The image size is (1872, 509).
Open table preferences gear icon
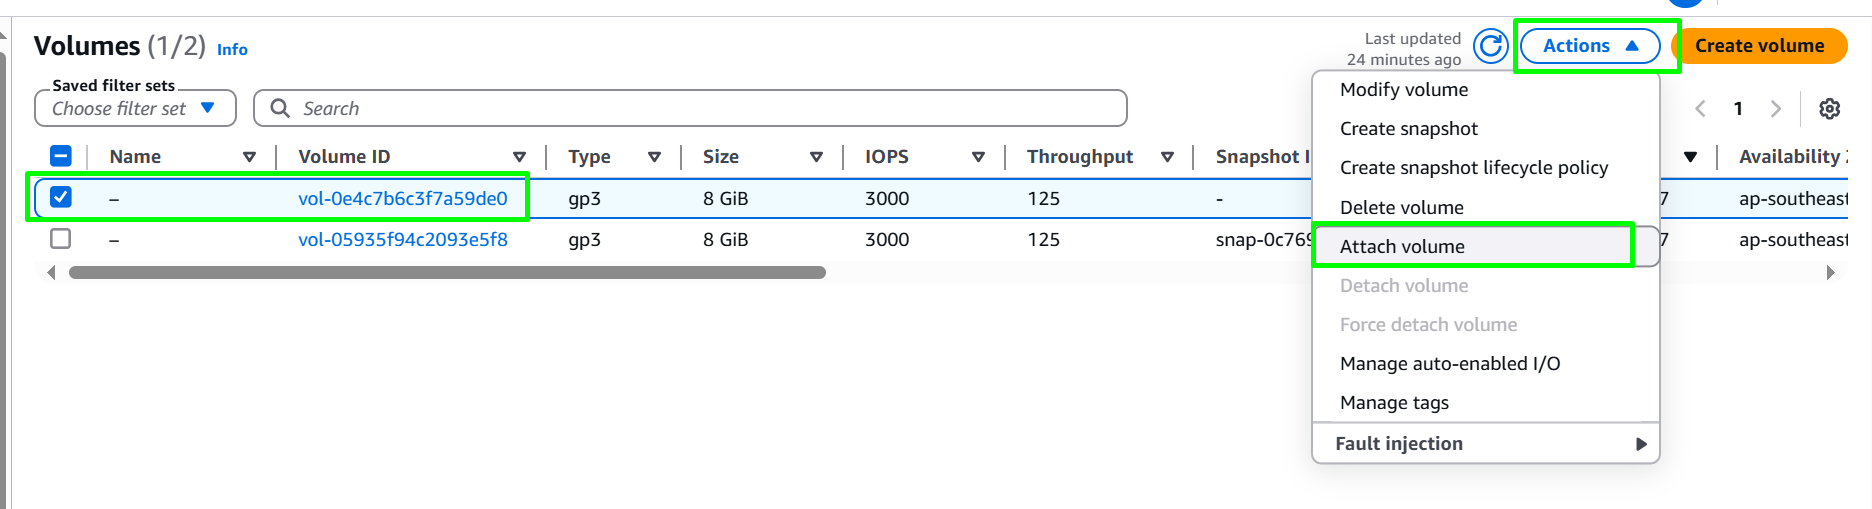click(1829, 108)
